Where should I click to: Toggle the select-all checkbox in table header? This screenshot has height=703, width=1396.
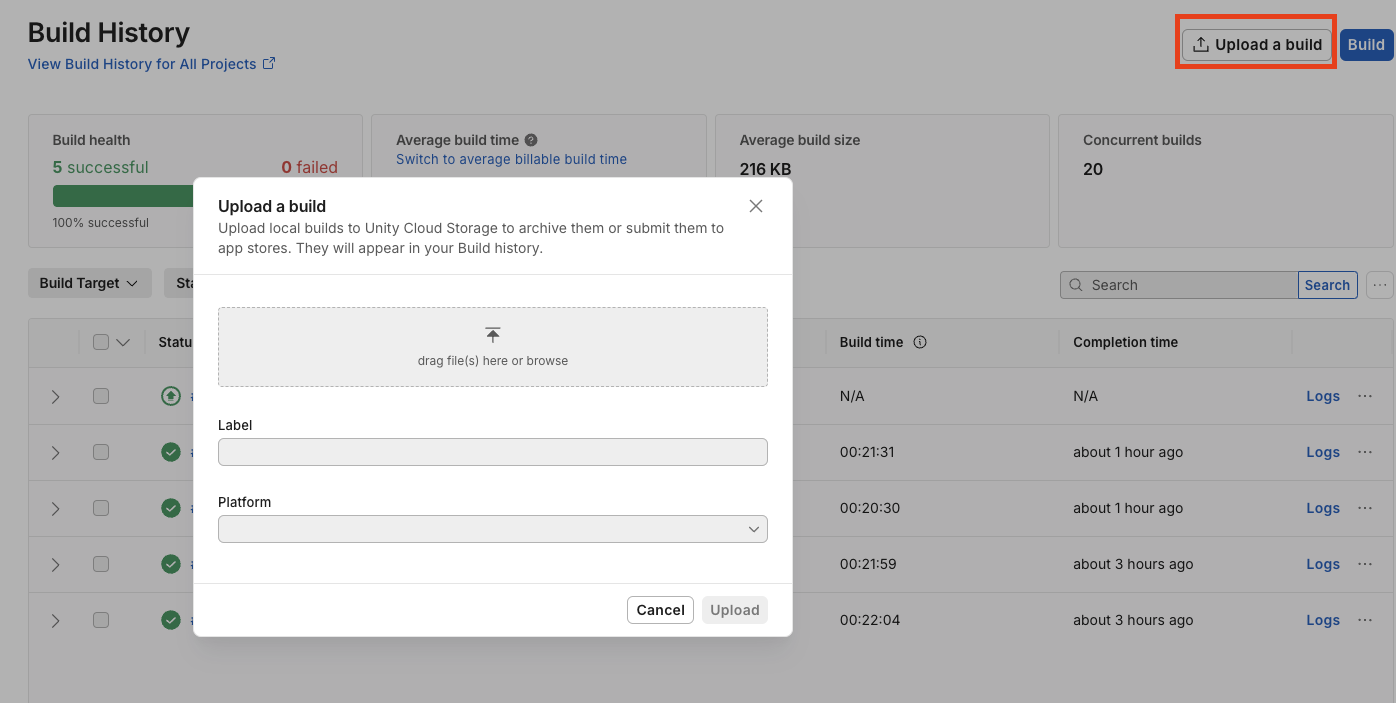tap(101, 342)
